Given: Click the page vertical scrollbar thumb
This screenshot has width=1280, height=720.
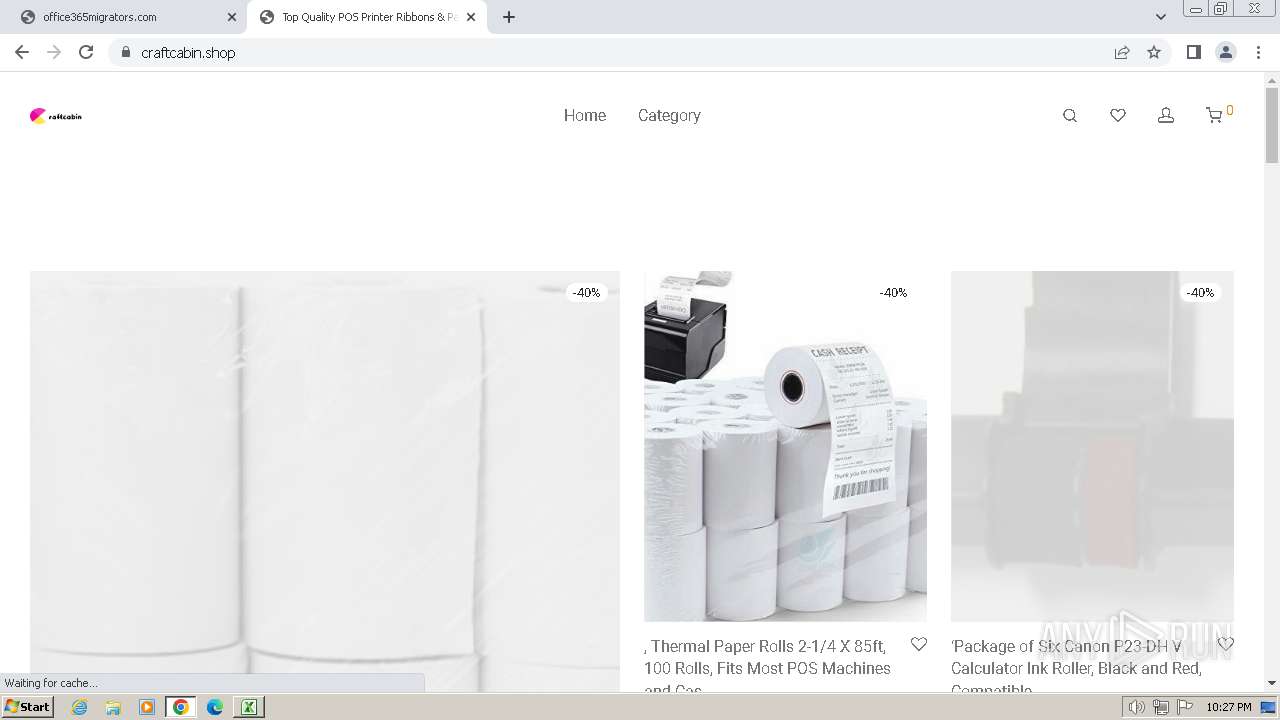Looking at the screenshot, I should pos(1272,125).
